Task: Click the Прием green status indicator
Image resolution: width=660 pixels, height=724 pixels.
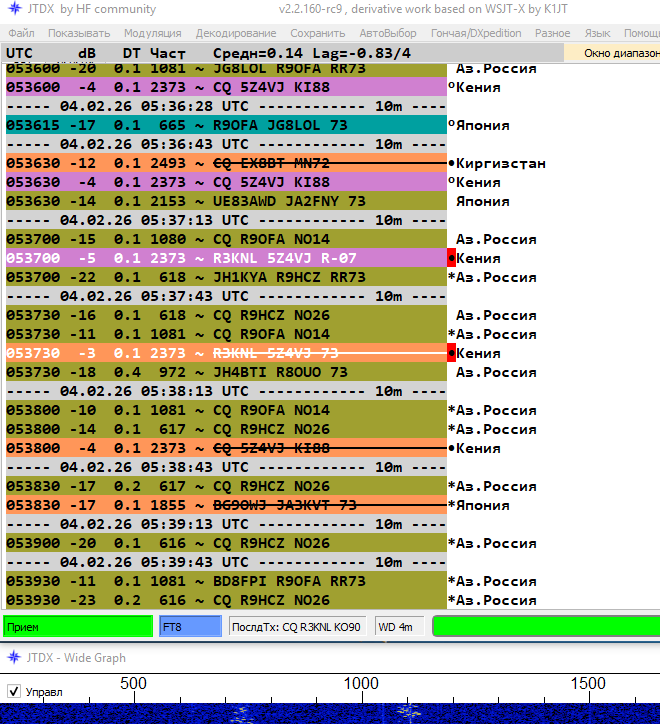Action: (x=78, y=627)
